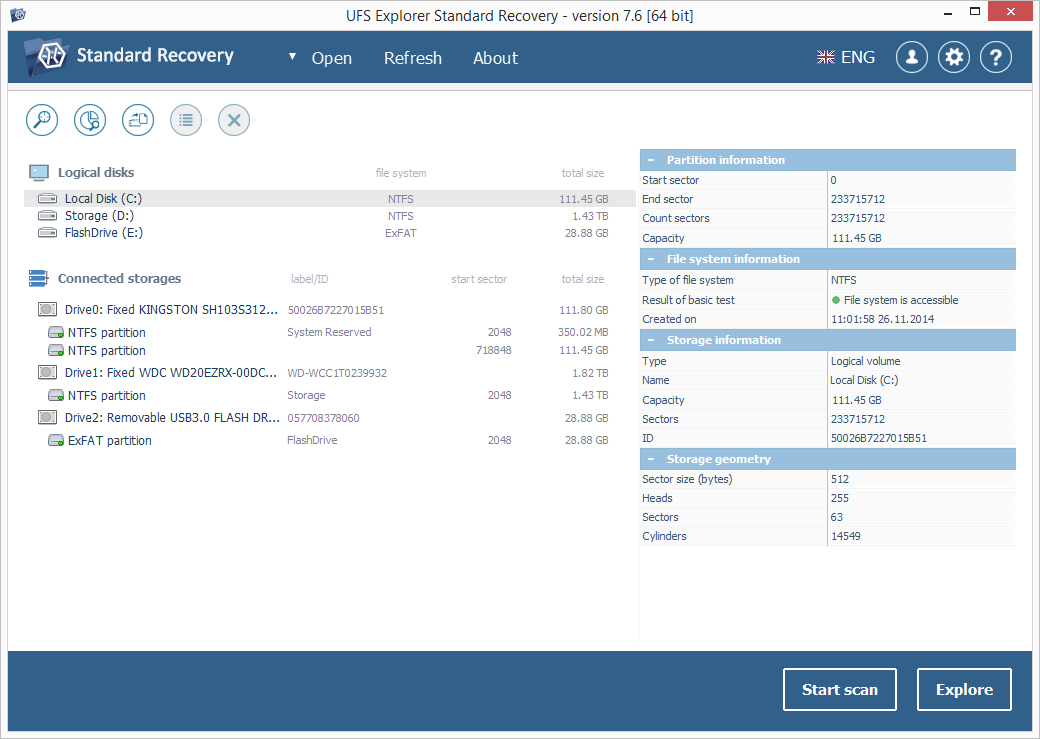
Task: Select the 111.45 GB NTFS partition under Drive0
Action: point(330,350)
